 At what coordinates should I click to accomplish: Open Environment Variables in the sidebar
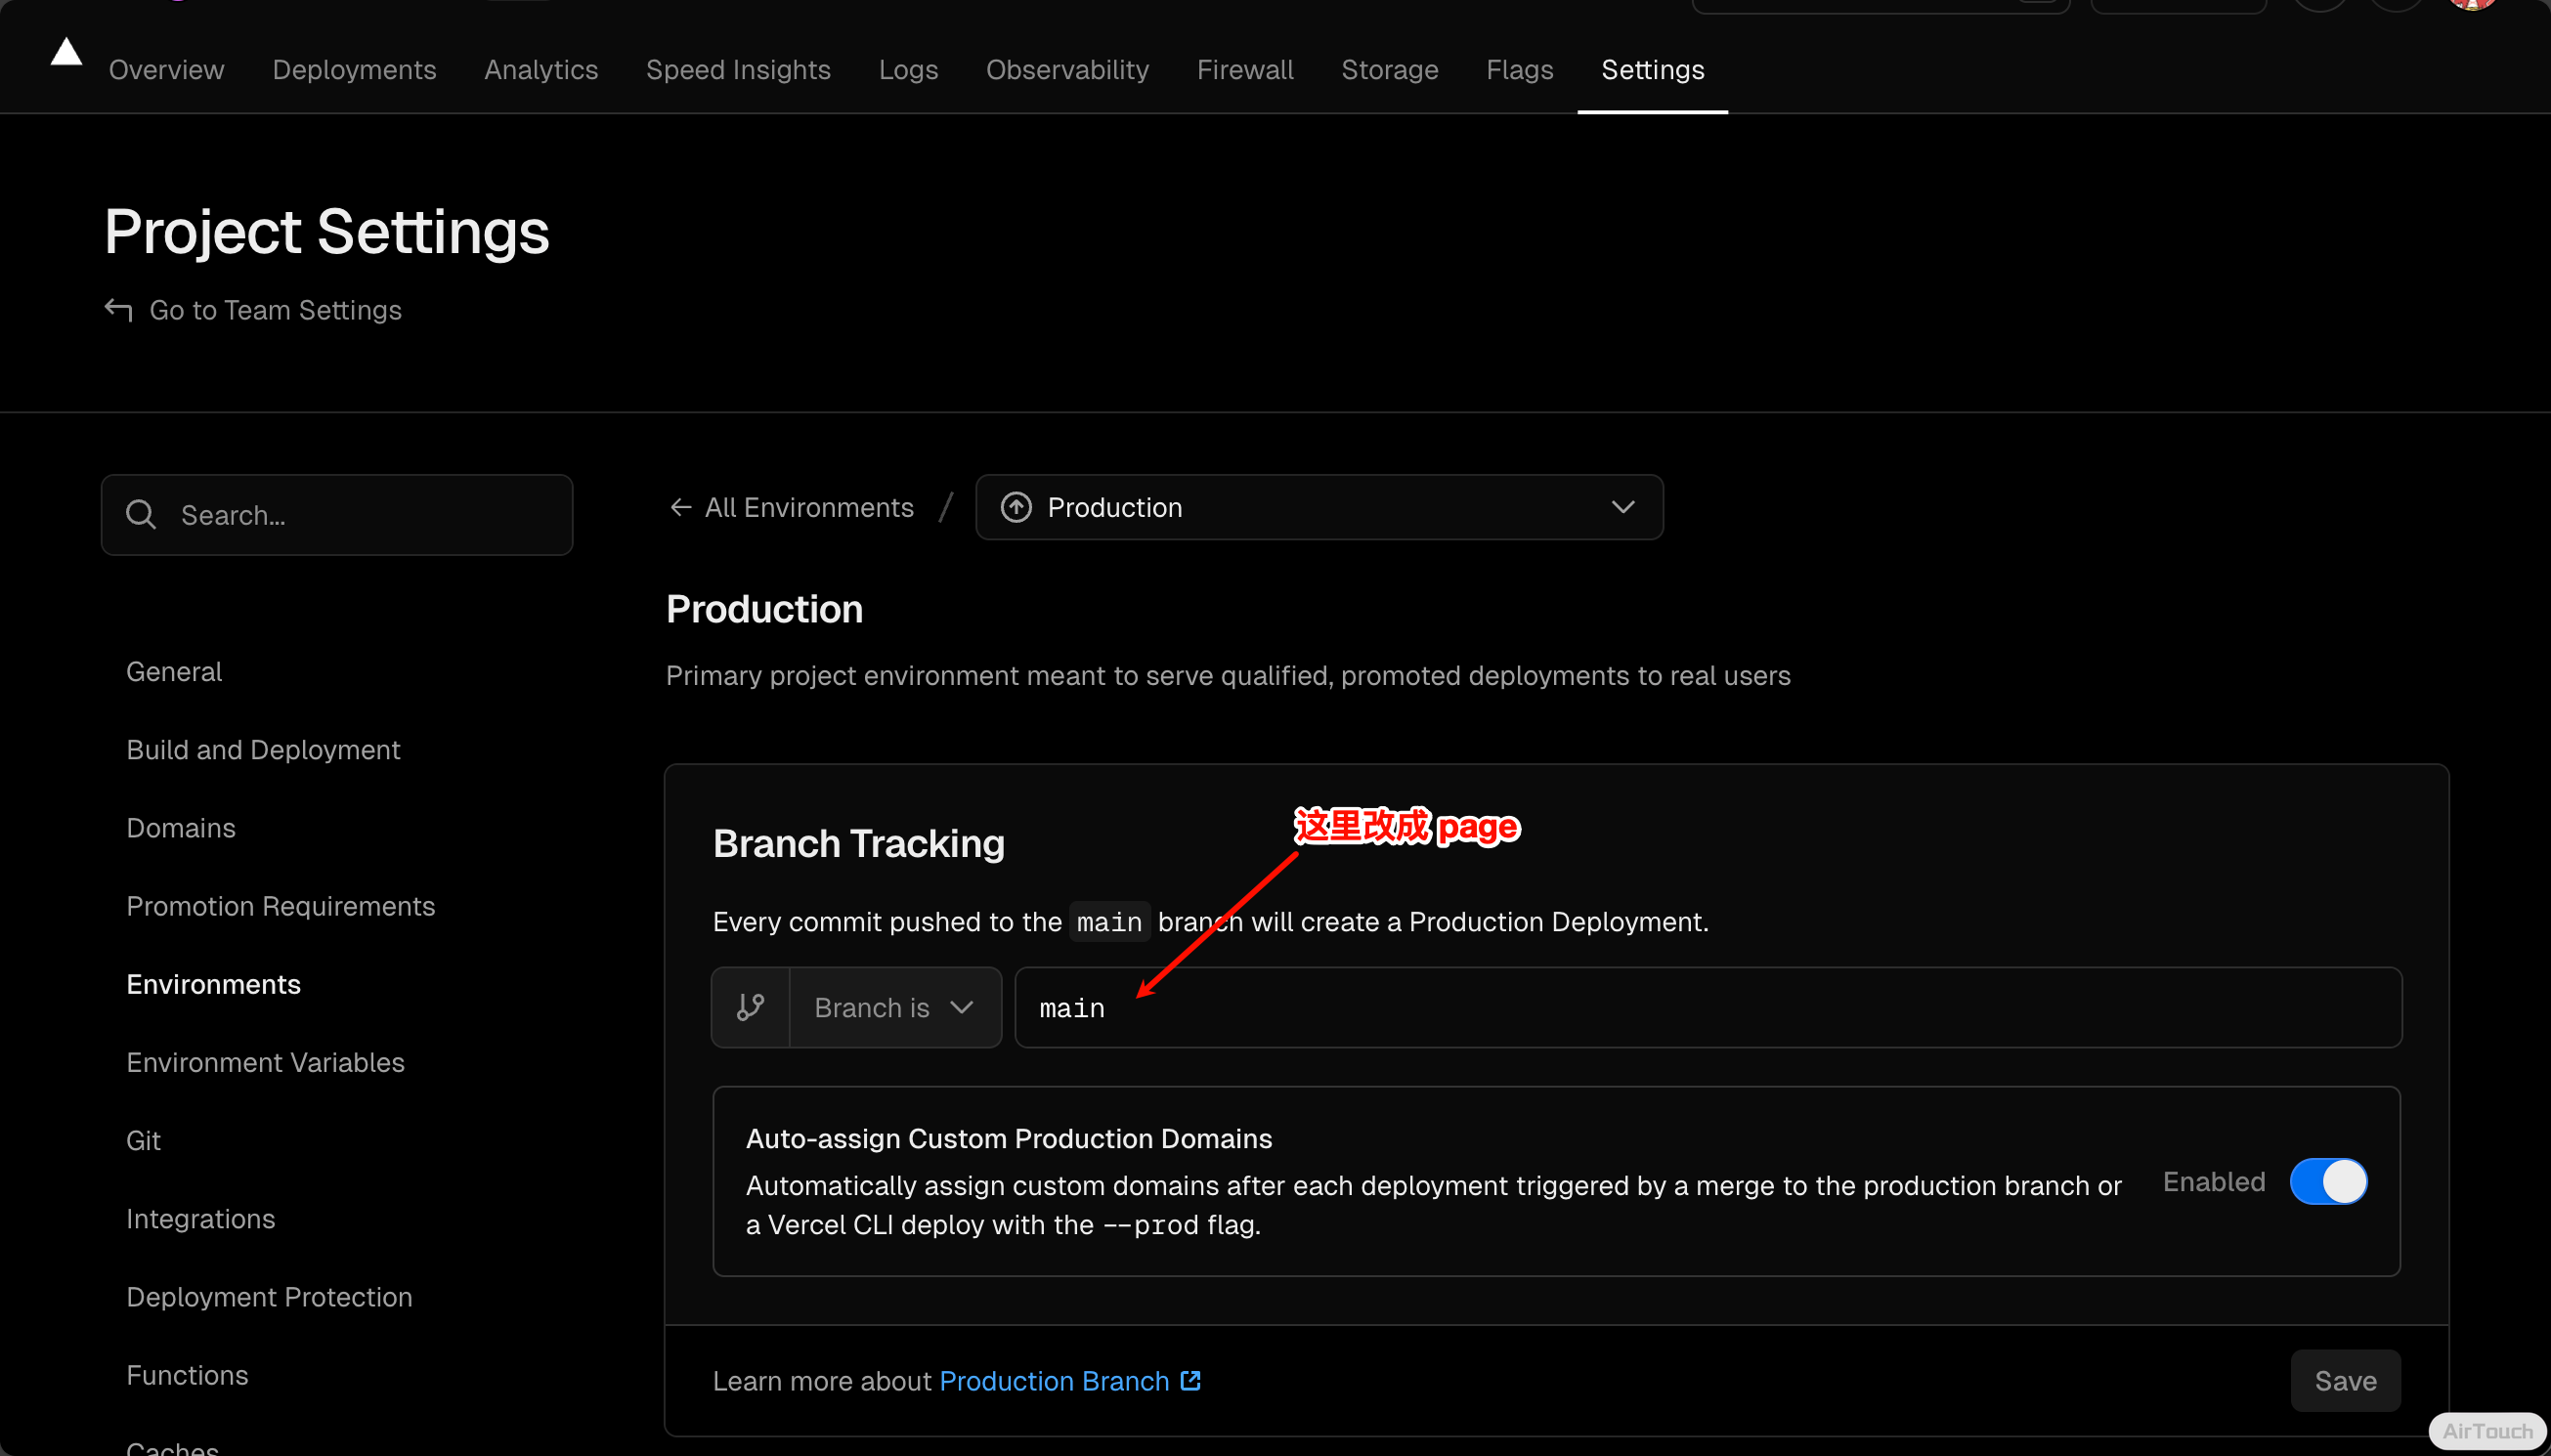(265, 1062)
